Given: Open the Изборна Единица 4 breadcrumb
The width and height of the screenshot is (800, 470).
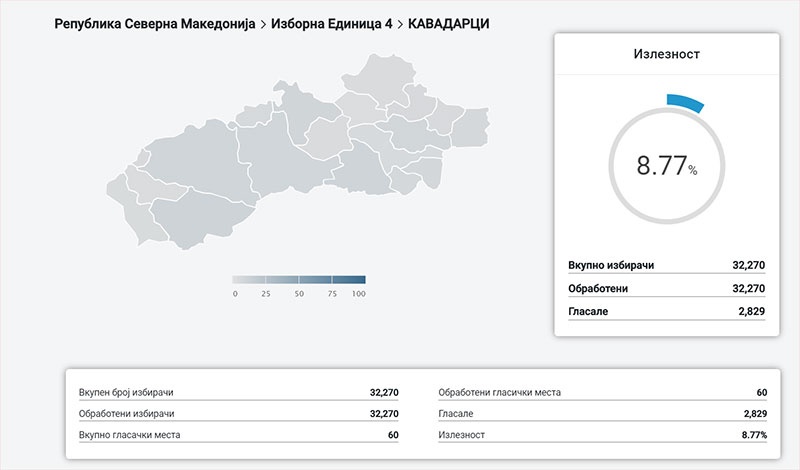Looking at the screenshot, I should coord(332,24).
